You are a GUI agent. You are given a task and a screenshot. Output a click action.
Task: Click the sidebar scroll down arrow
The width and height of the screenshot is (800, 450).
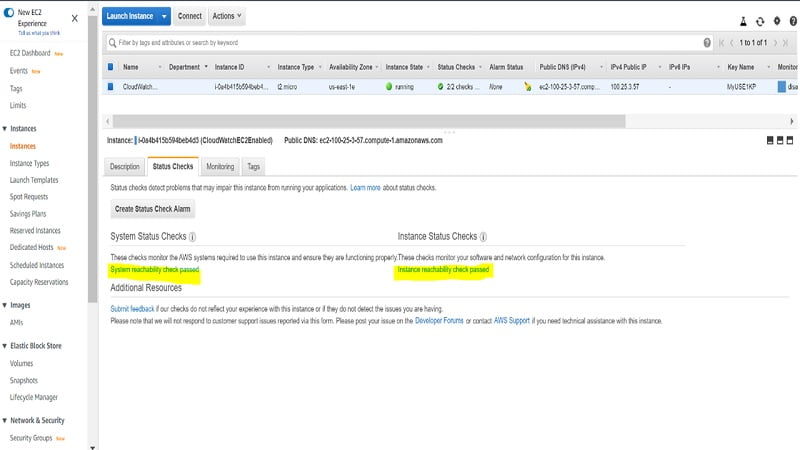pyautogui.click(x=92, y=447)
